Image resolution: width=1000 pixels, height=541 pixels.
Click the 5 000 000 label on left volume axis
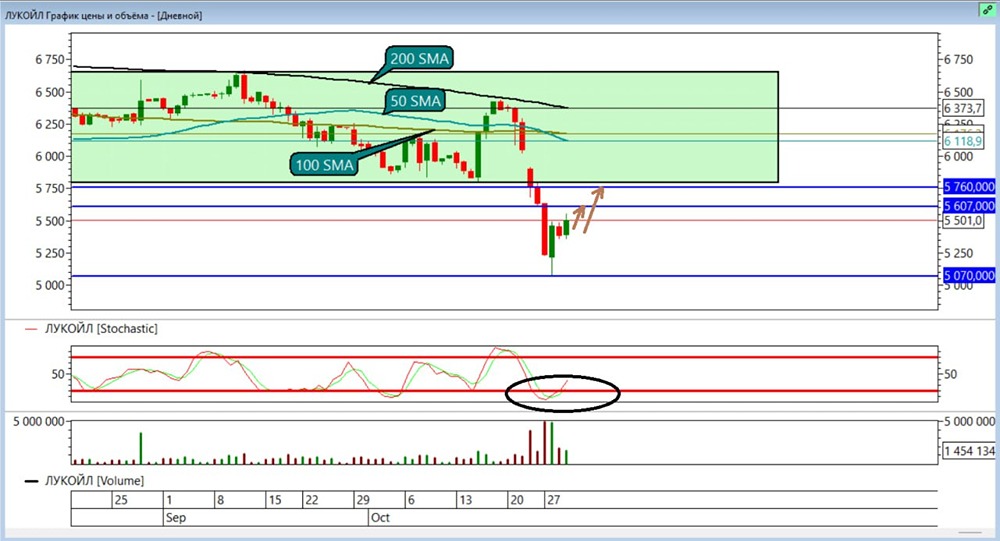coord(39,422)
